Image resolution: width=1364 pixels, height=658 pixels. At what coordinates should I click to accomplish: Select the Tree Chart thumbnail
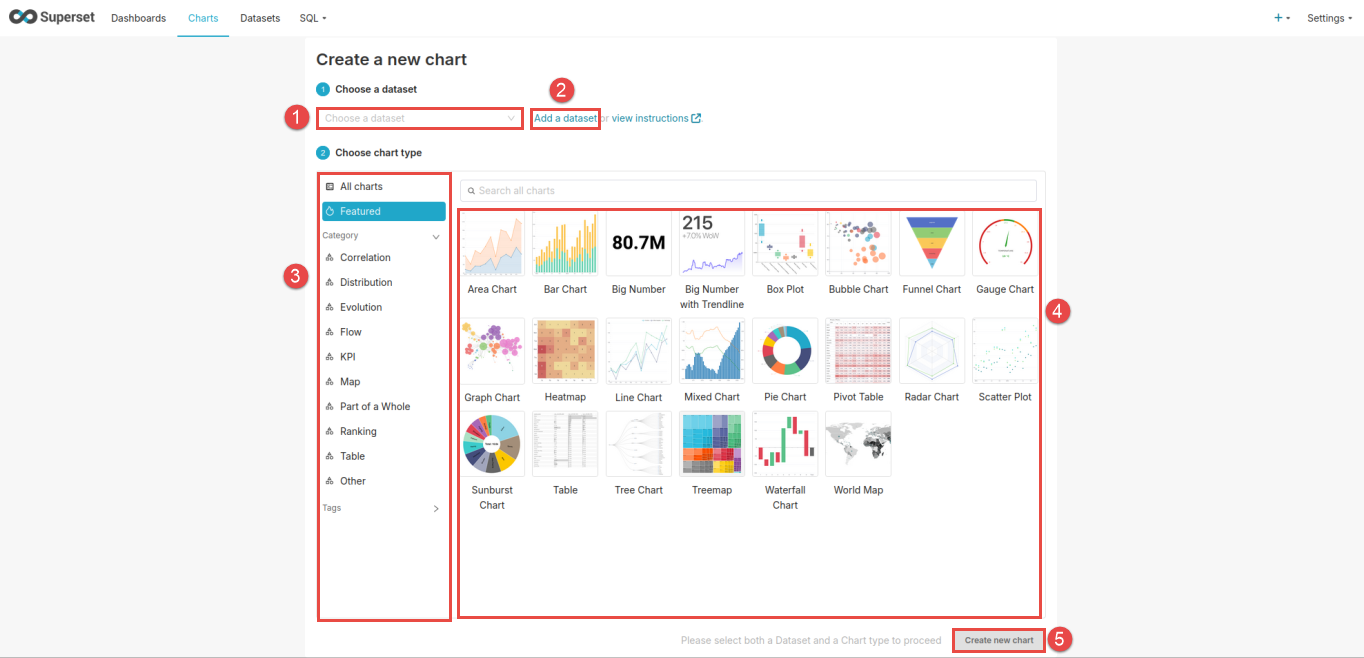639,444
